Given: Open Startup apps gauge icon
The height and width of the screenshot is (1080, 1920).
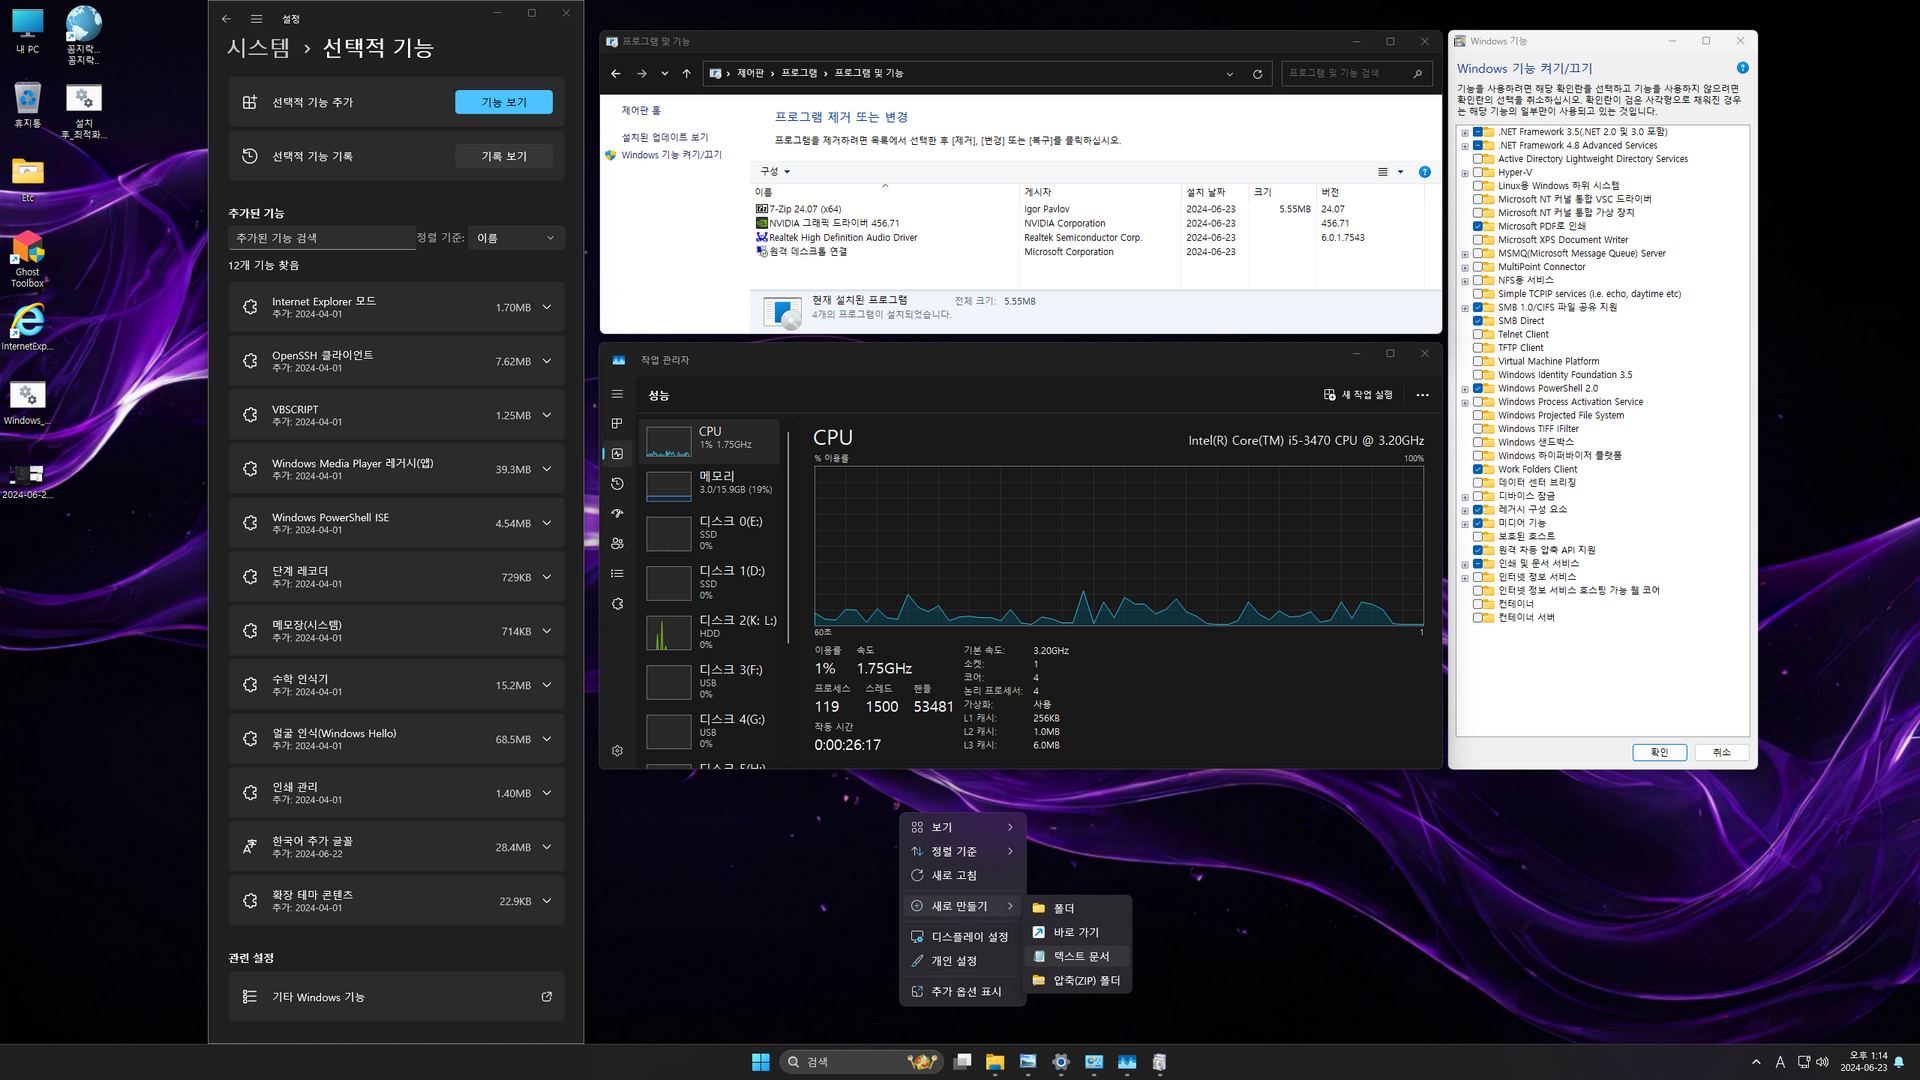Looking at the screenshot, I should 617,514.
